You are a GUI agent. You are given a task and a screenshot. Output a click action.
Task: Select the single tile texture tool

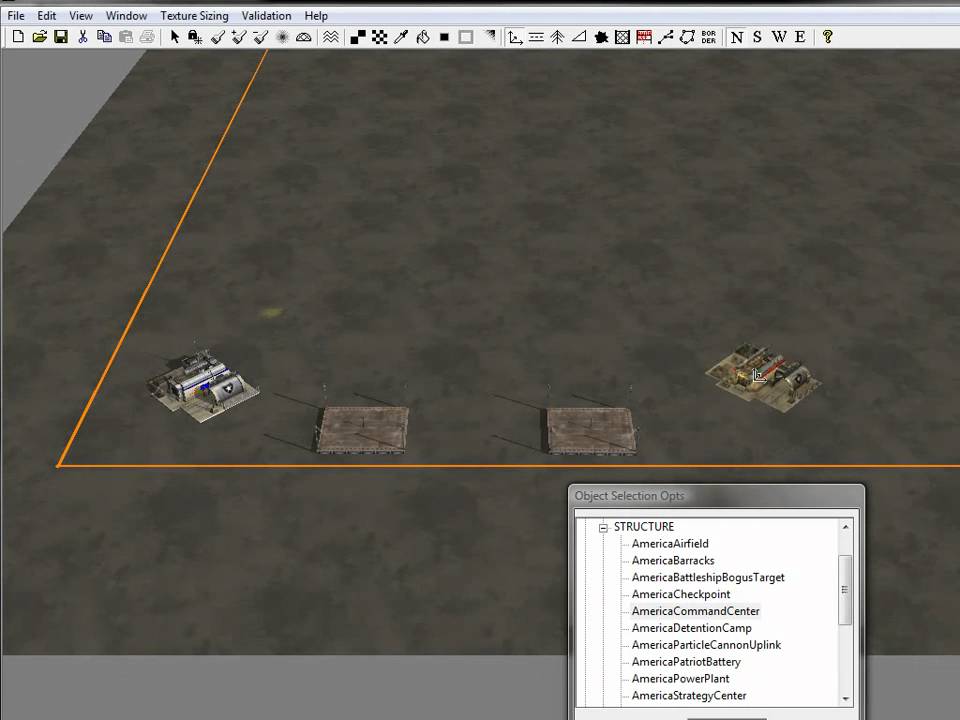pyautogui.click(x=358, y=37)
